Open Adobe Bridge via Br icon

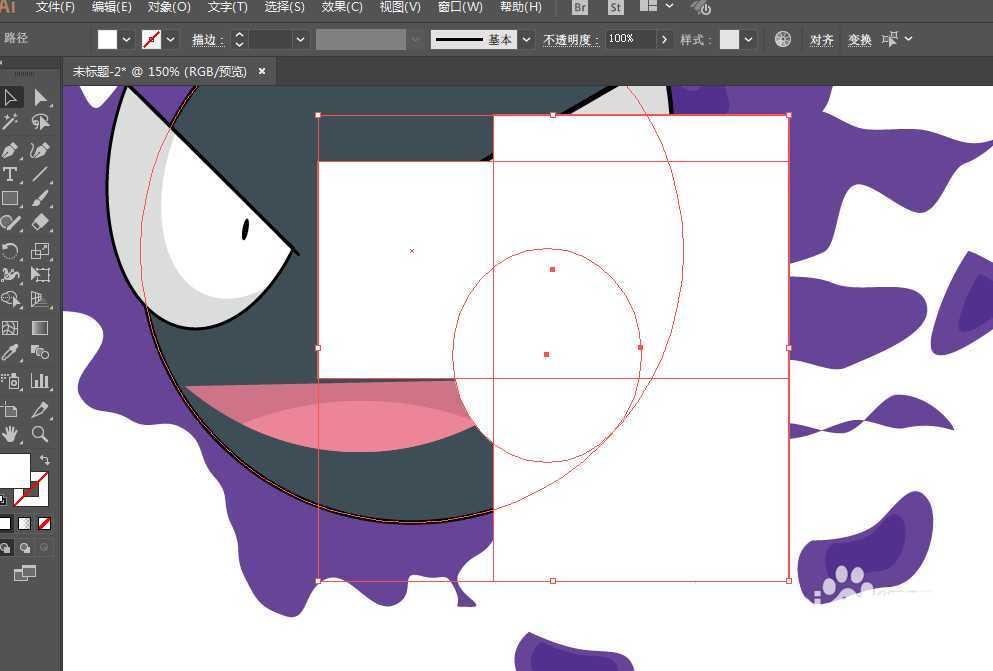580,8
